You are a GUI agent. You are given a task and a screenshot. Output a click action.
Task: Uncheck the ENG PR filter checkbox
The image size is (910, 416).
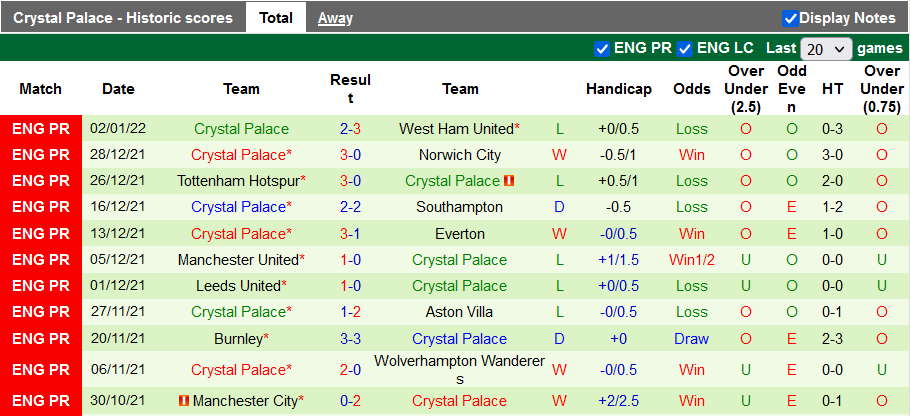point(602,49)
